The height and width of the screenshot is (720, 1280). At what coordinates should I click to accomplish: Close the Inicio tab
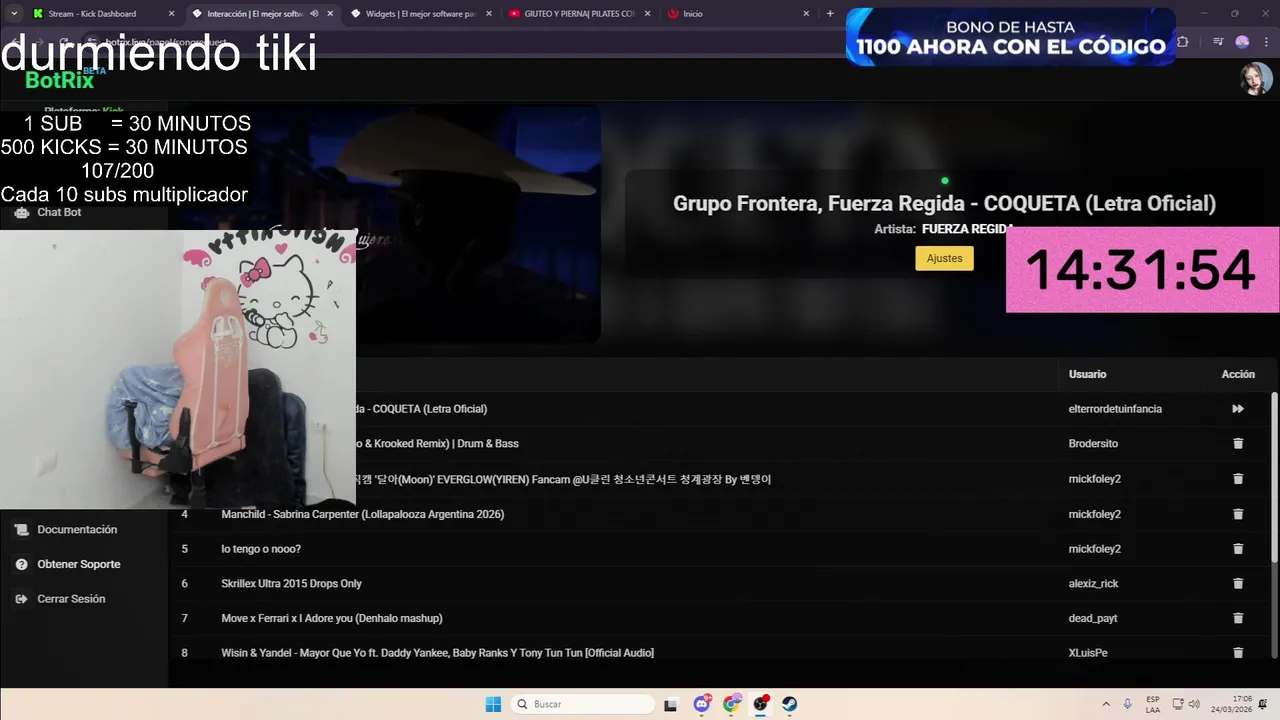click(x=806, y=14)
